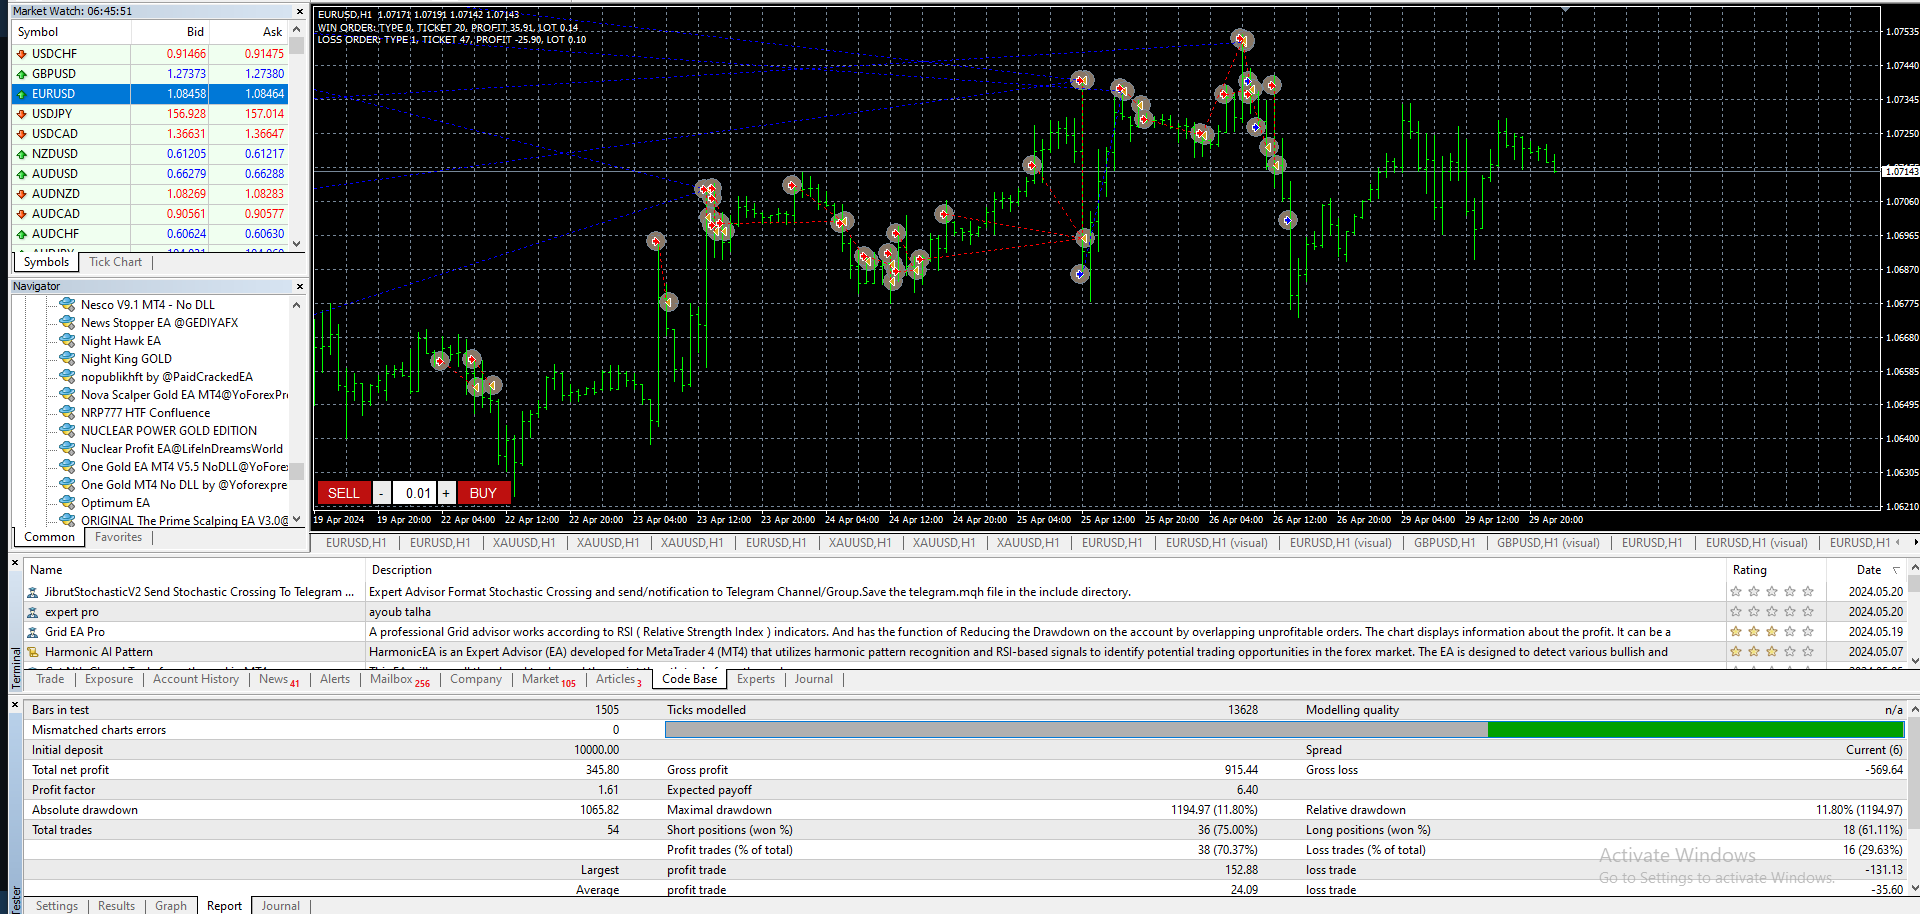The height and width of the screenshot is (914, 1920).
Task: Select the News Stopper EA icon in Navigator
Action: (x=67, y=322)
